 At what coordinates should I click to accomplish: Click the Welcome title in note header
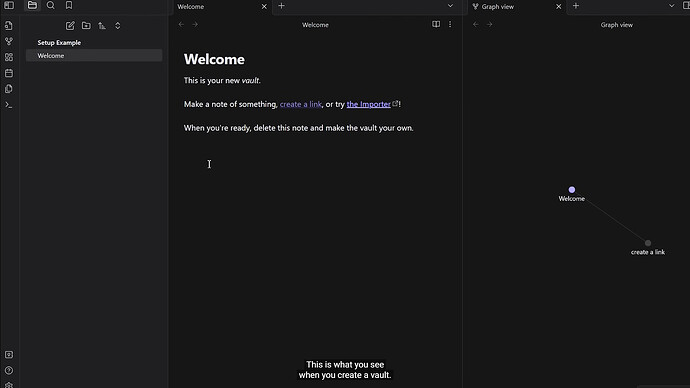point(315,25)
